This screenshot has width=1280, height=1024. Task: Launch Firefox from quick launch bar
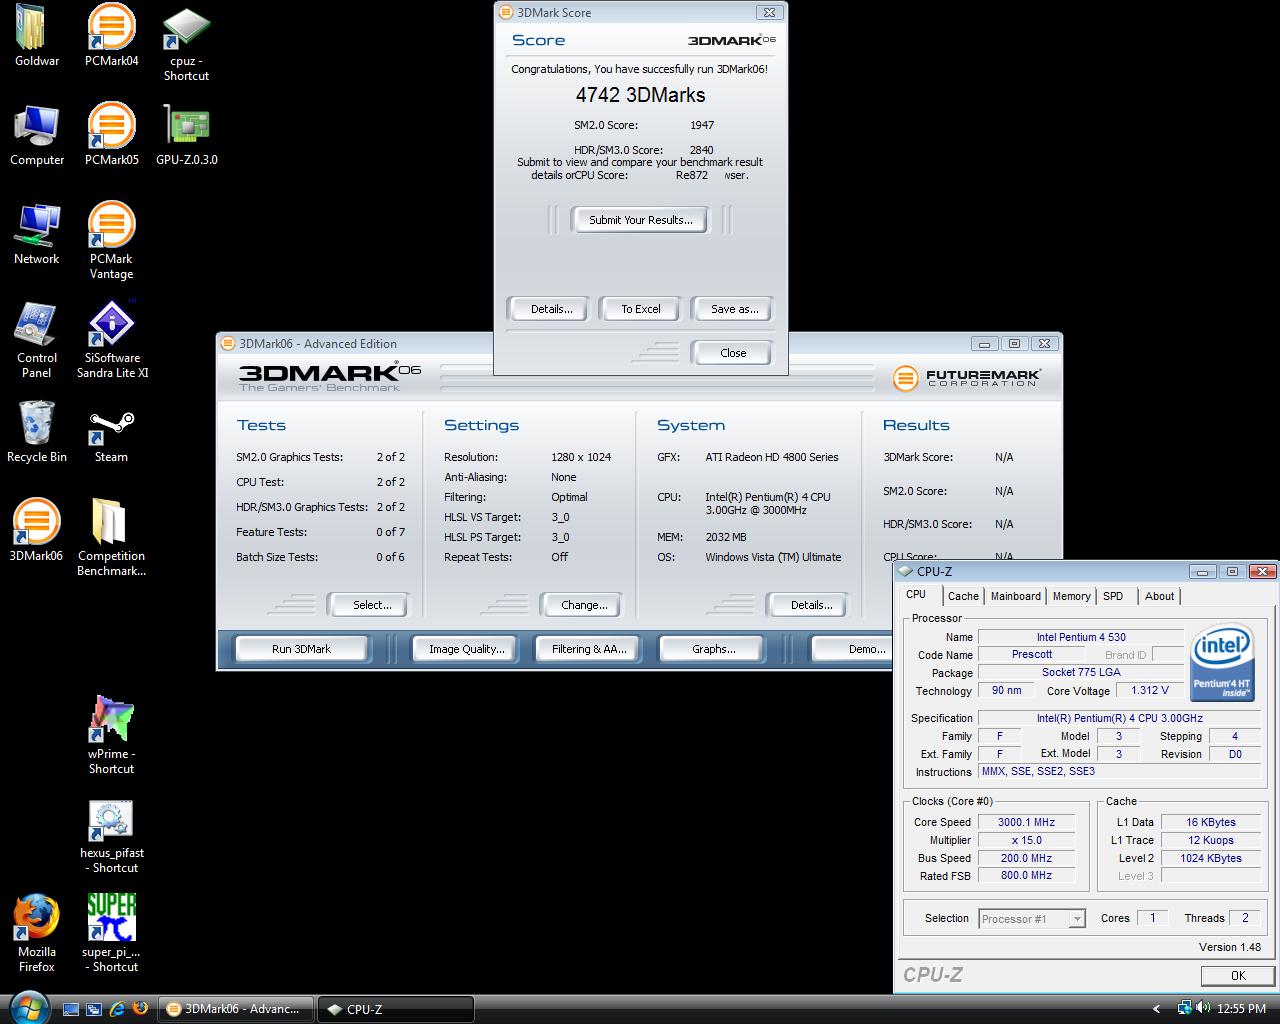point(140,1009)
